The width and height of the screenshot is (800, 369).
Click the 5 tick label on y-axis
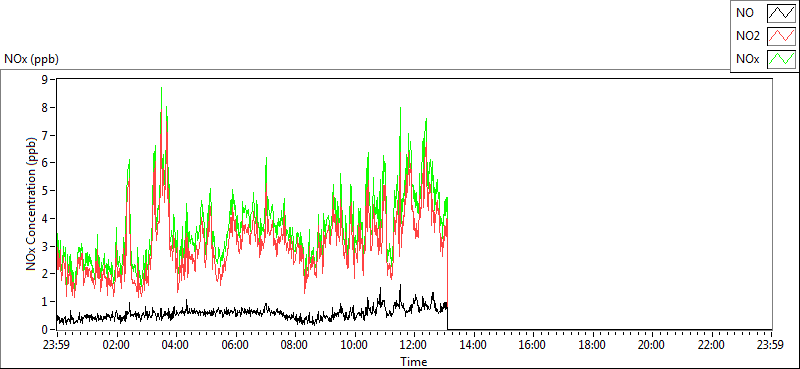45,190
